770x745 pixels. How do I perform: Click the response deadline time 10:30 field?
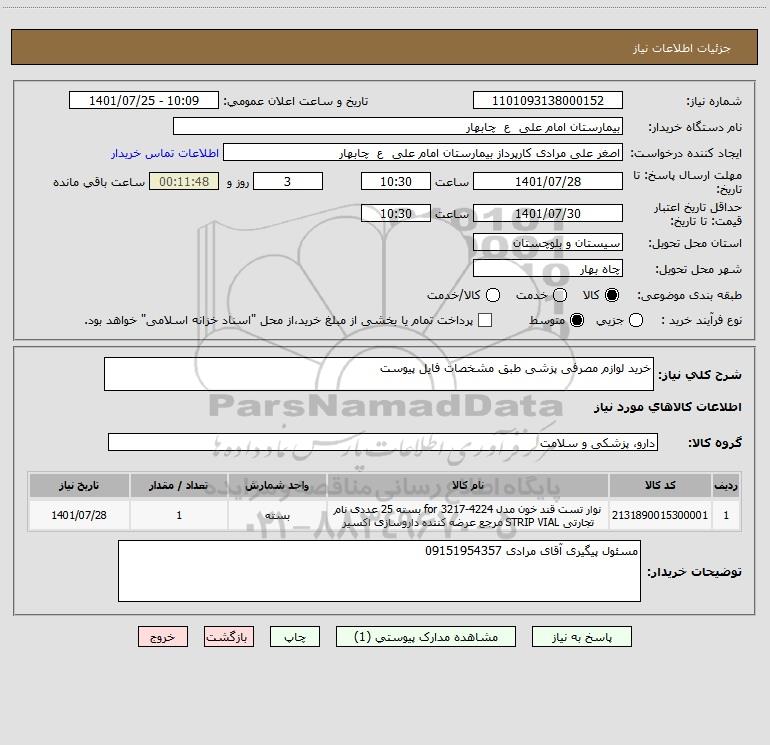click(x=396, y=181)
